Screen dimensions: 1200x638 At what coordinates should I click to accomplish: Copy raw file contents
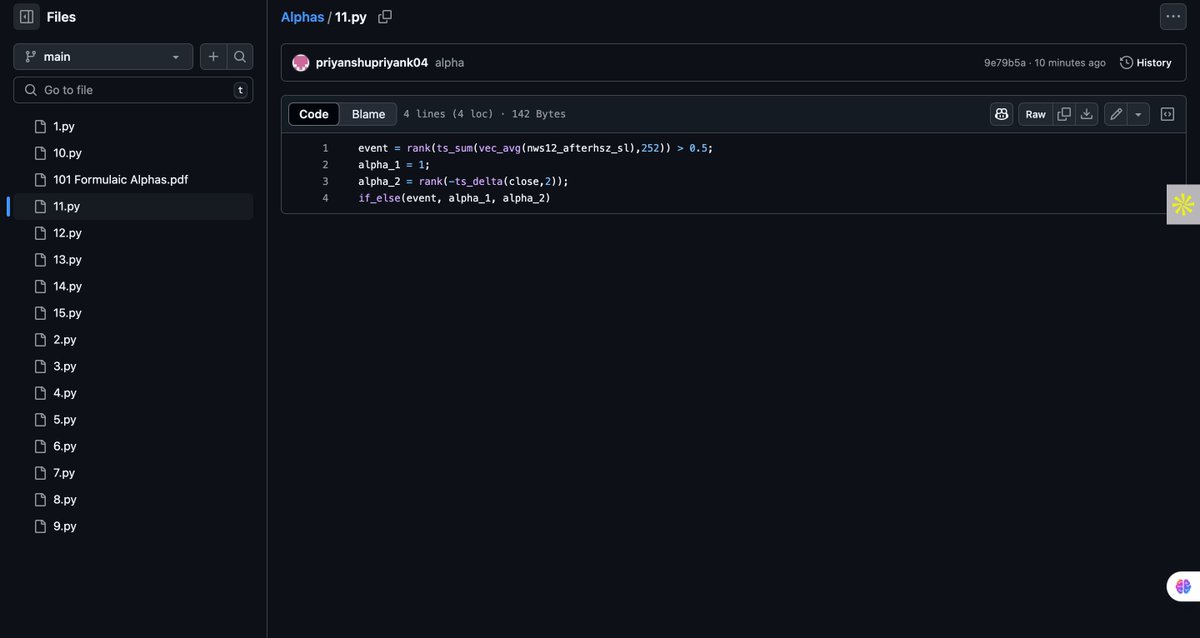1064,114
